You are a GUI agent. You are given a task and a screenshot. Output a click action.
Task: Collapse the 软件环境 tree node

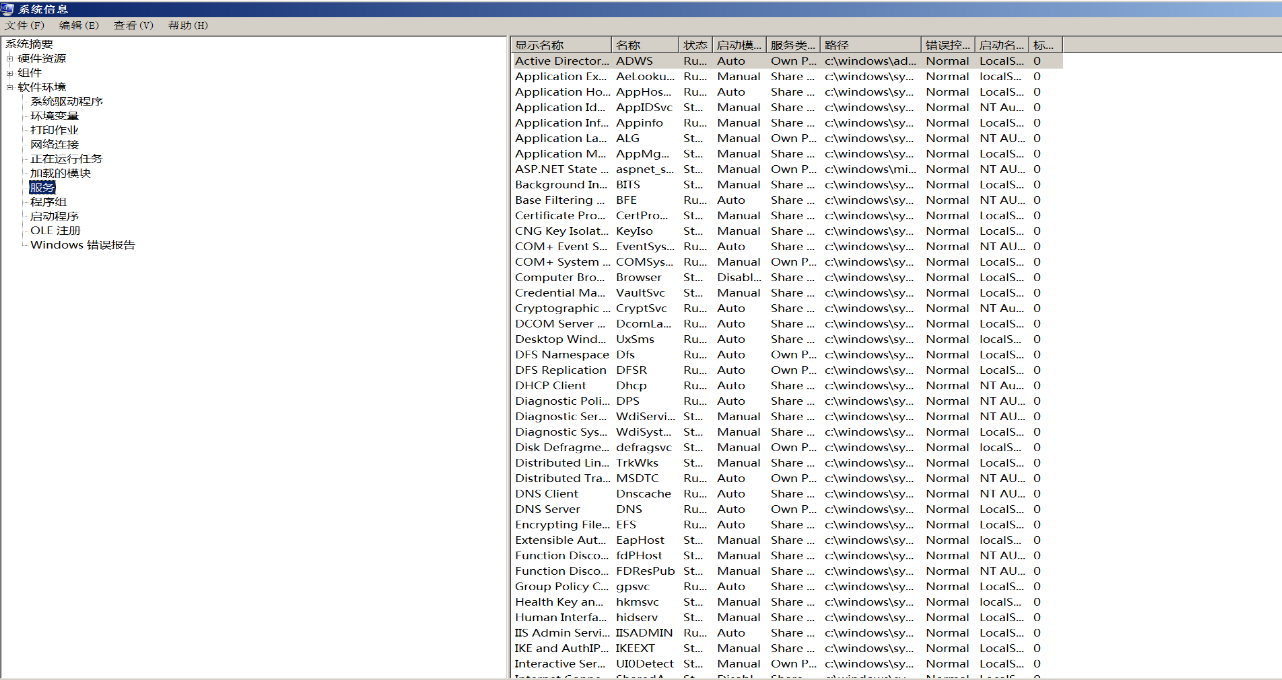point(10,87)
